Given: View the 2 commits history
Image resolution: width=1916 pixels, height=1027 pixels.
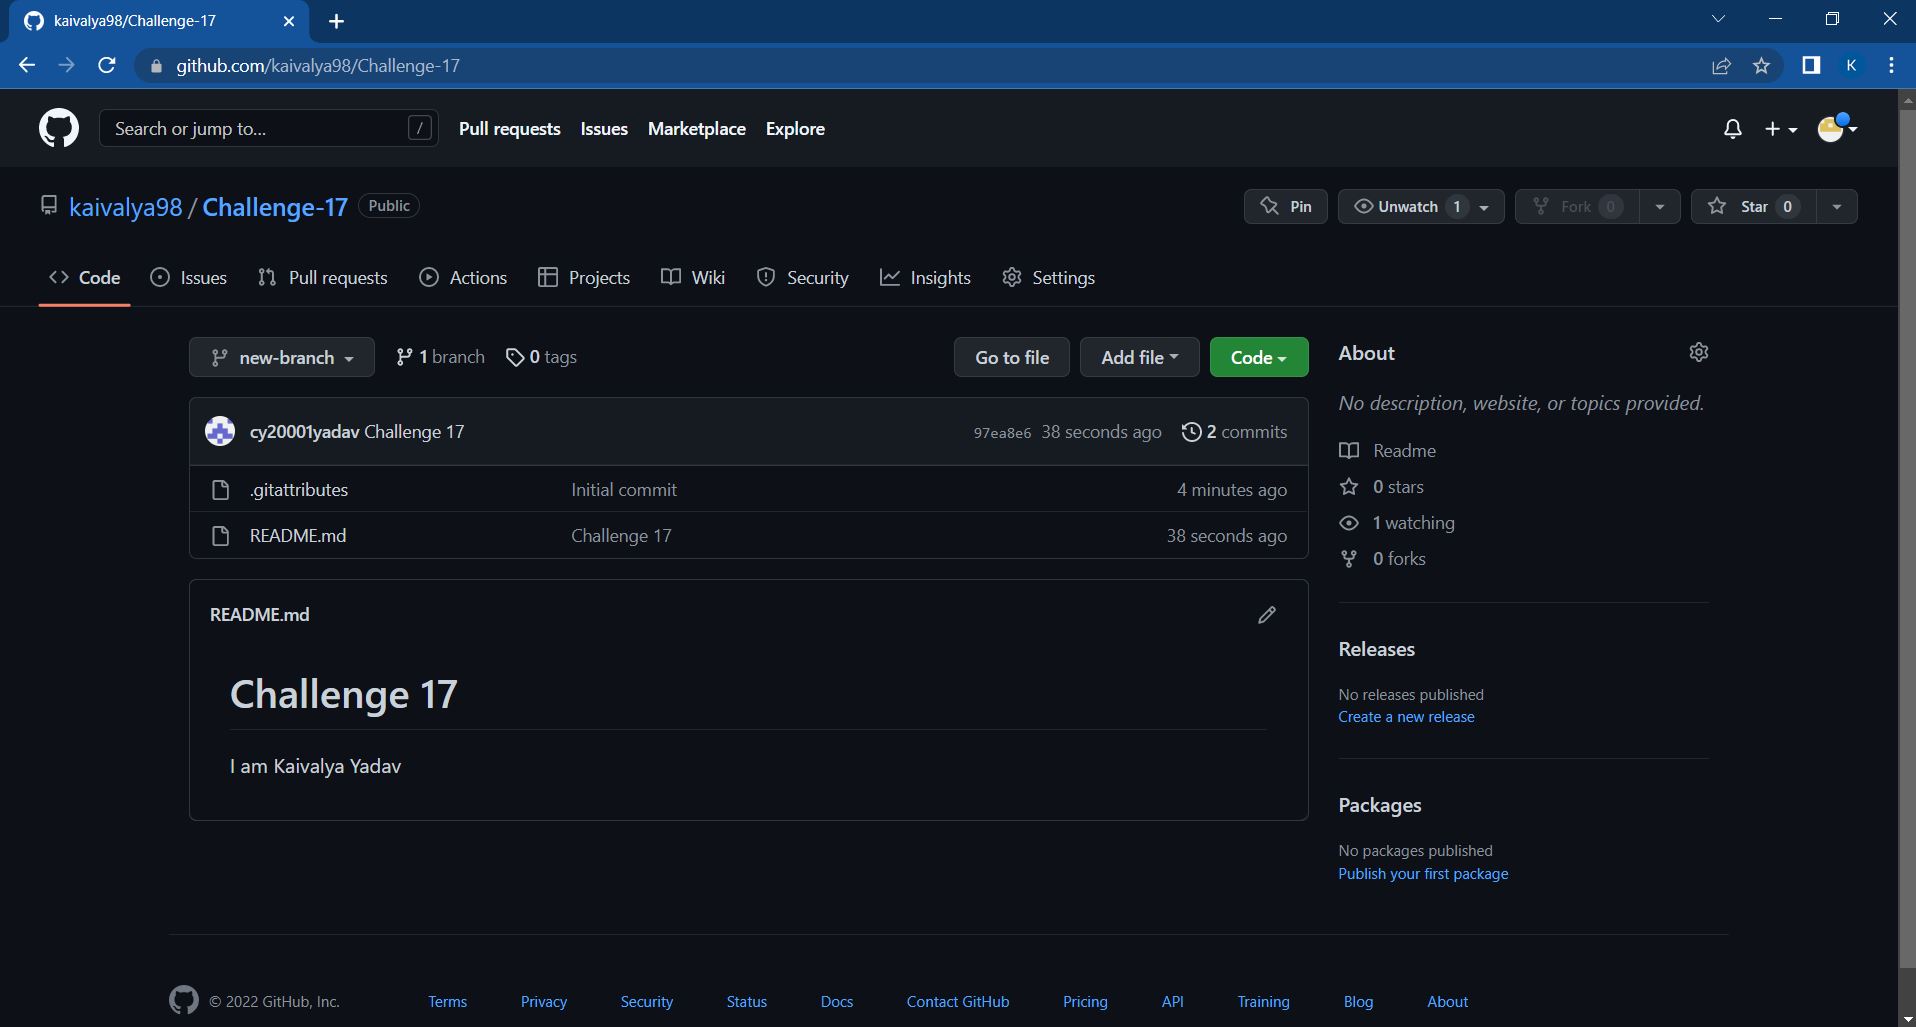Looking at the screenshot, I should [x=1234, y=432].
